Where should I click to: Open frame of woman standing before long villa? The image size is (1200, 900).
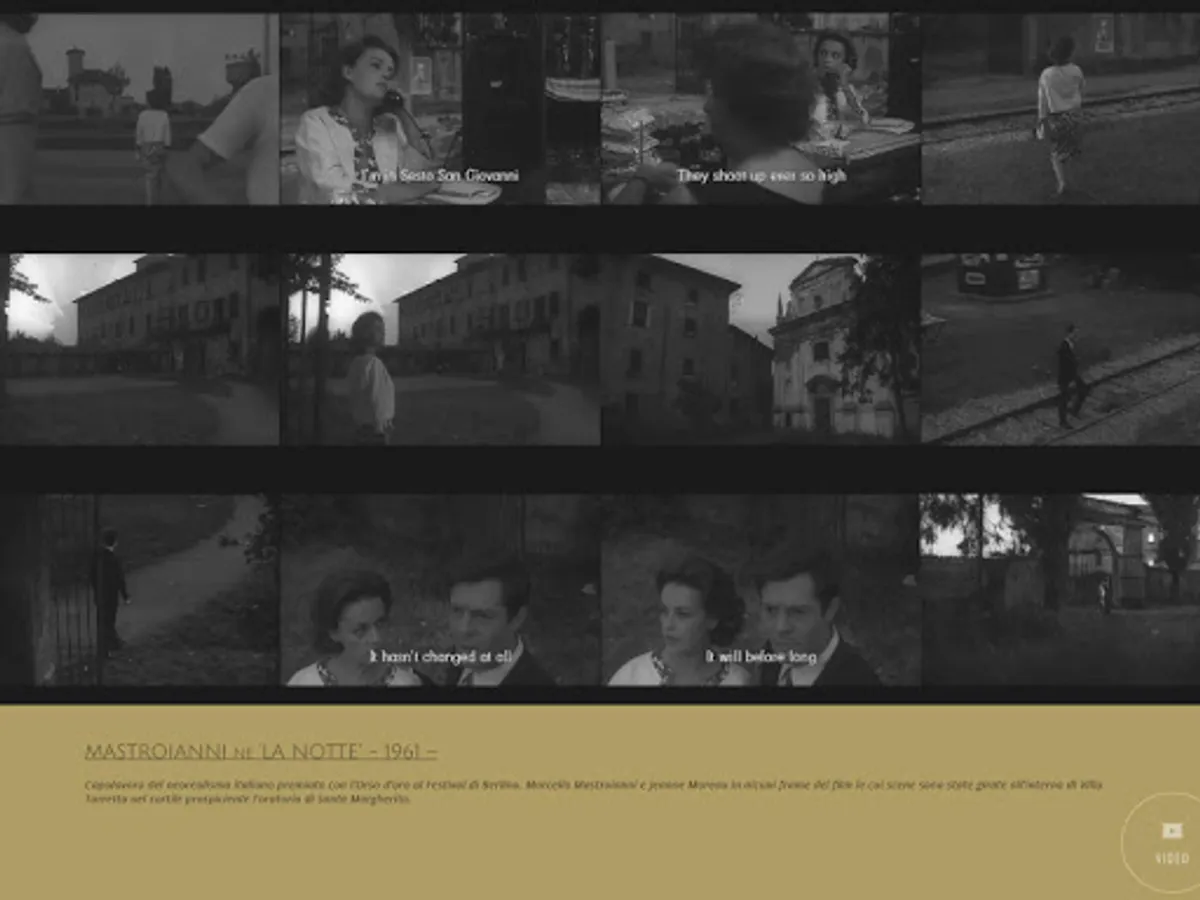click(x=440, y=349)
